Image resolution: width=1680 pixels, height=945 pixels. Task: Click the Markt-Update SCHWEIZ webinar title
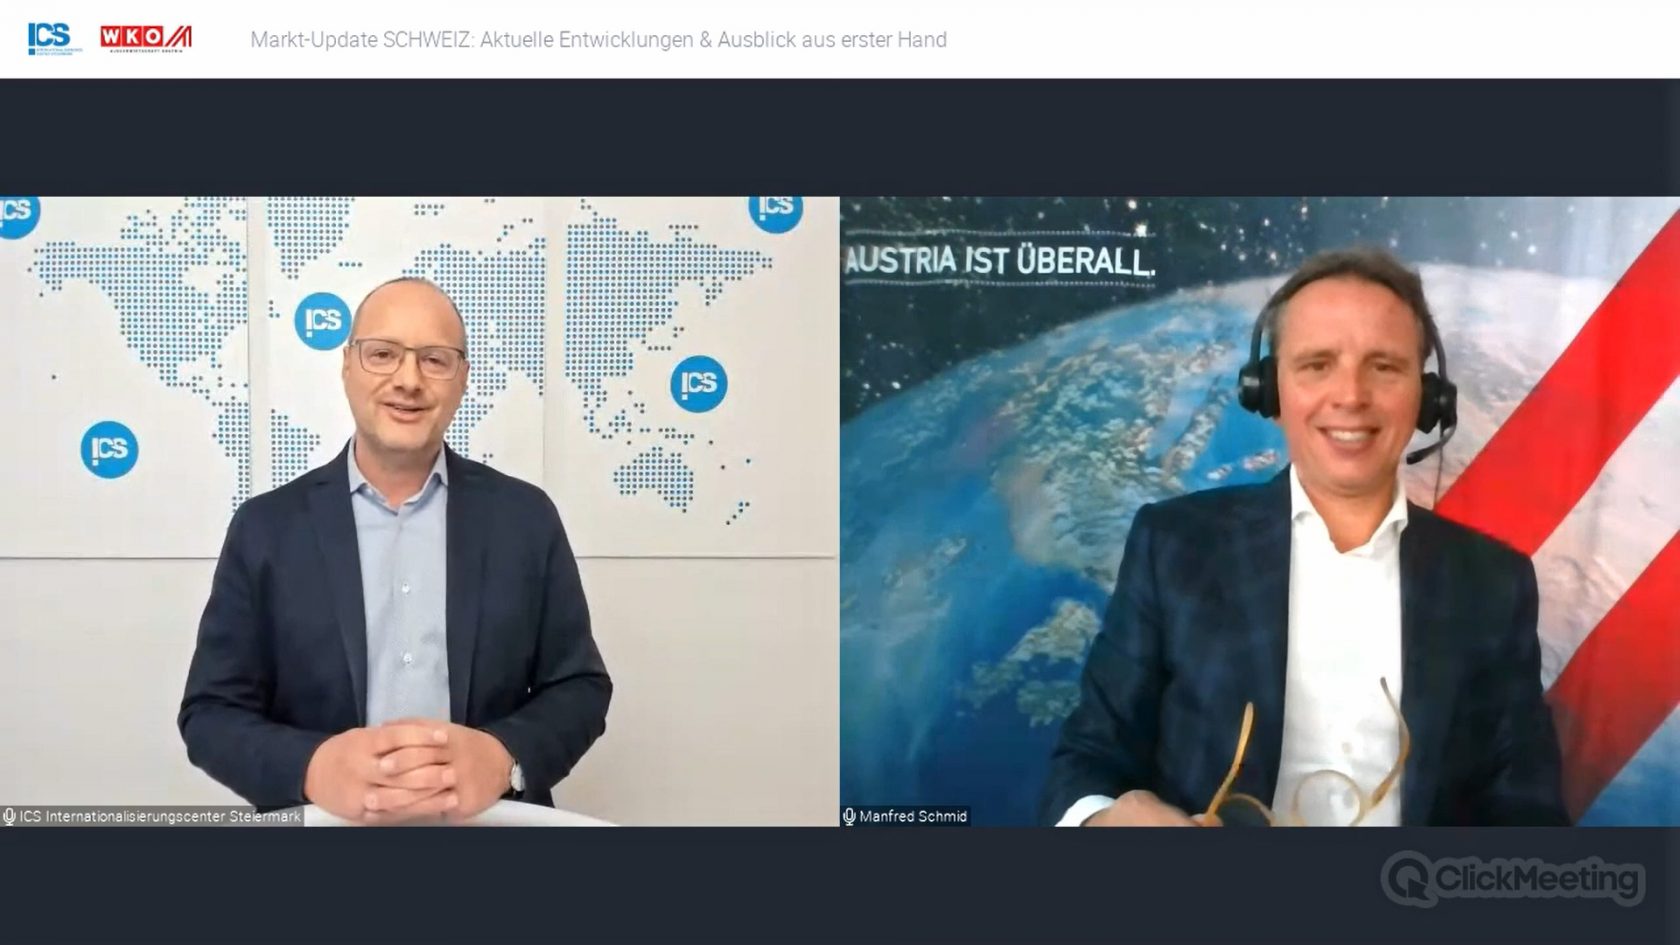coord(598,39)
